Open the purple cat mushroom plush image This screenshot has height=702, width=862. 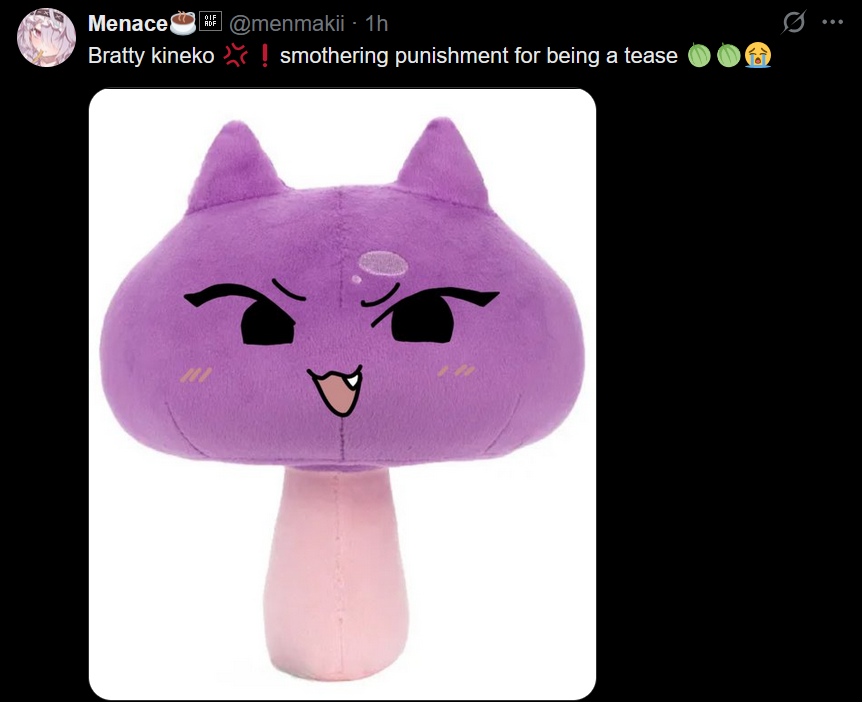pos(342,394)
